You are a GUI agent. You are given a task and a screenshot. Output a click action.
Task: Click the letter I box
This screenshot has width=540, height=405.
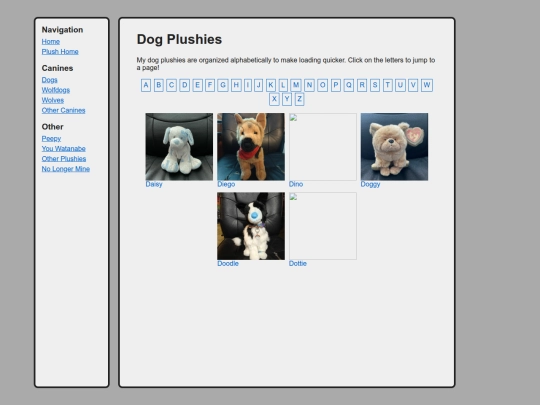coord(248,85)
